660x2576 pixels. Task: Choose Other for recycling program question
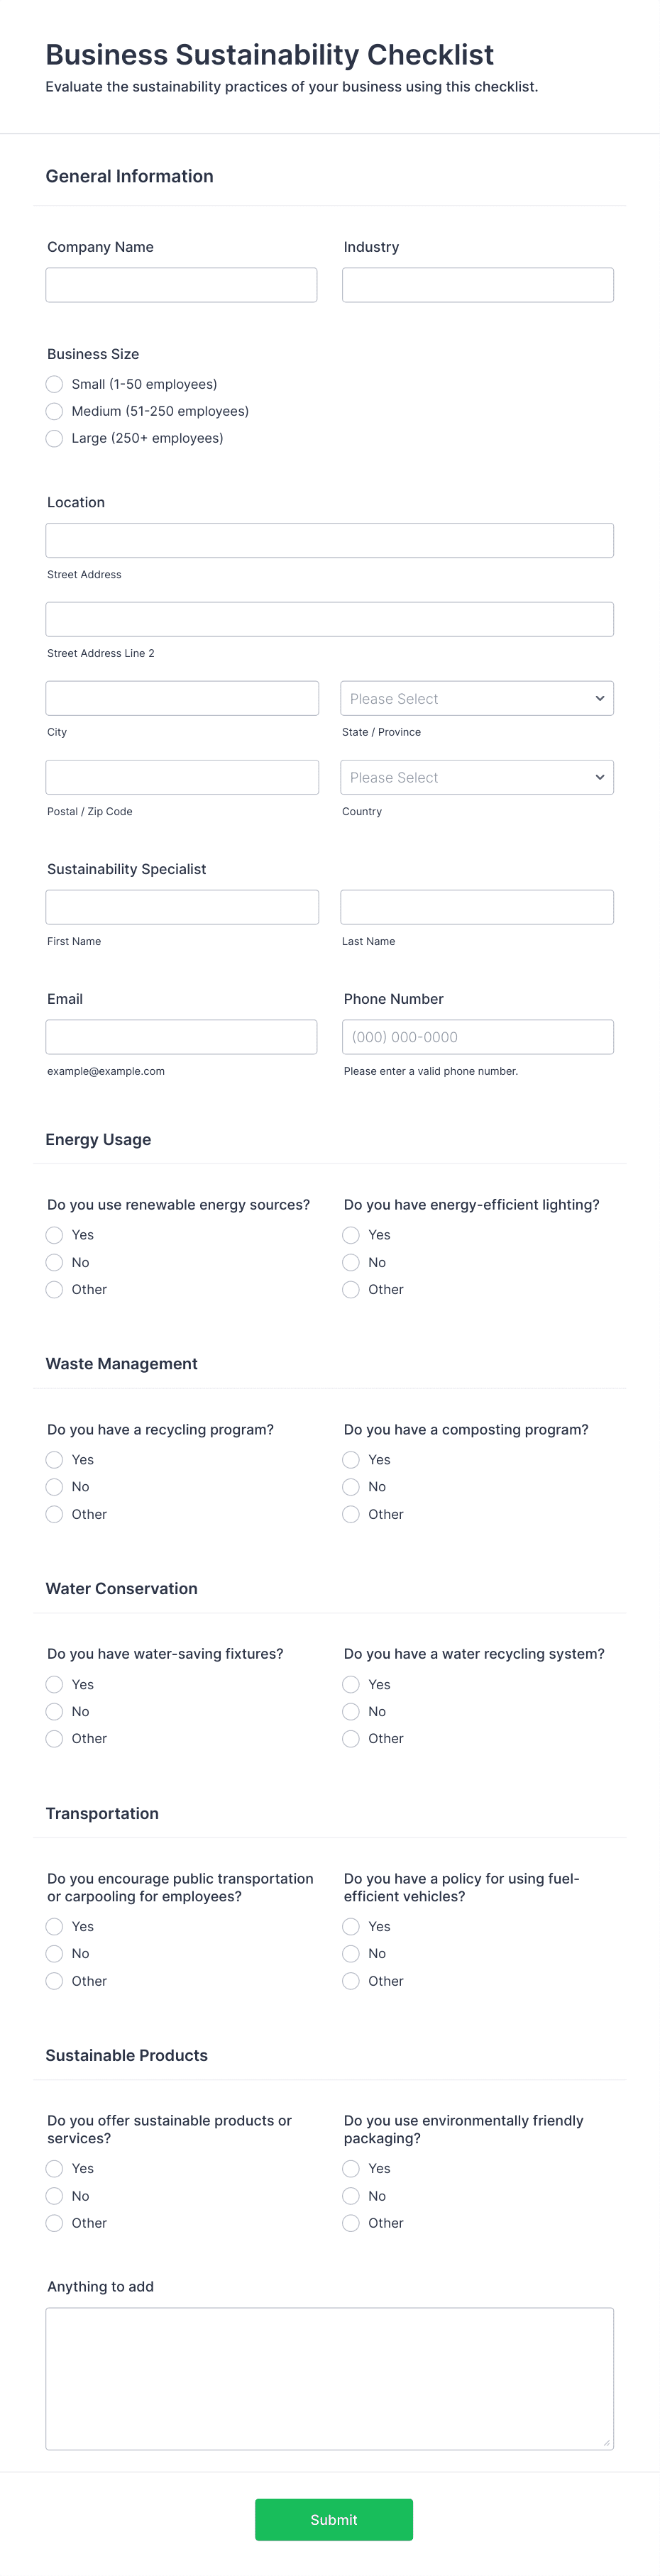click(54, 1514)
